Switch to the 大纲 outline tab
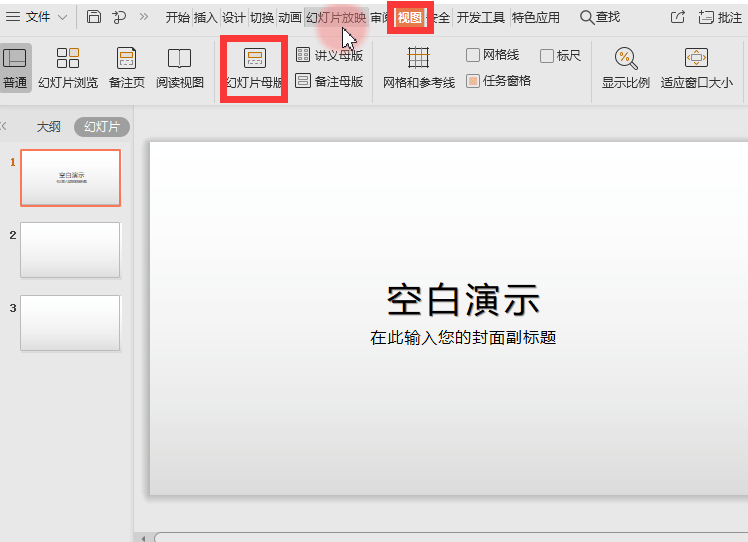The height and width of the screenshot is (542, 748). pos(49,127)
